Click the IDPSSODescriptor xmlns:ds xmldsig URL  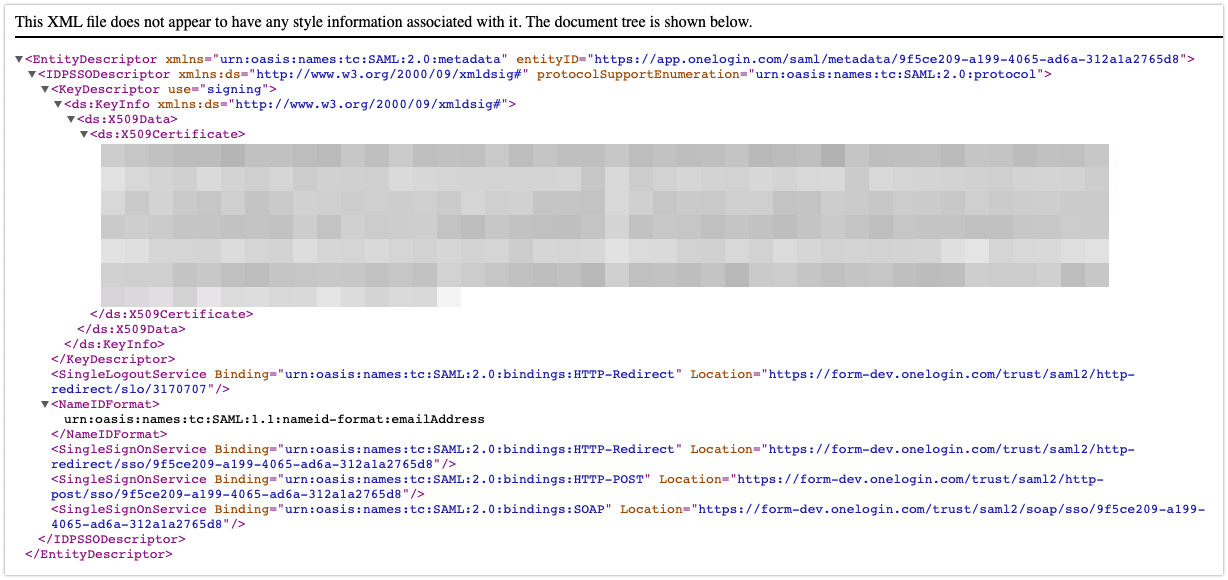tap(391, 75)
